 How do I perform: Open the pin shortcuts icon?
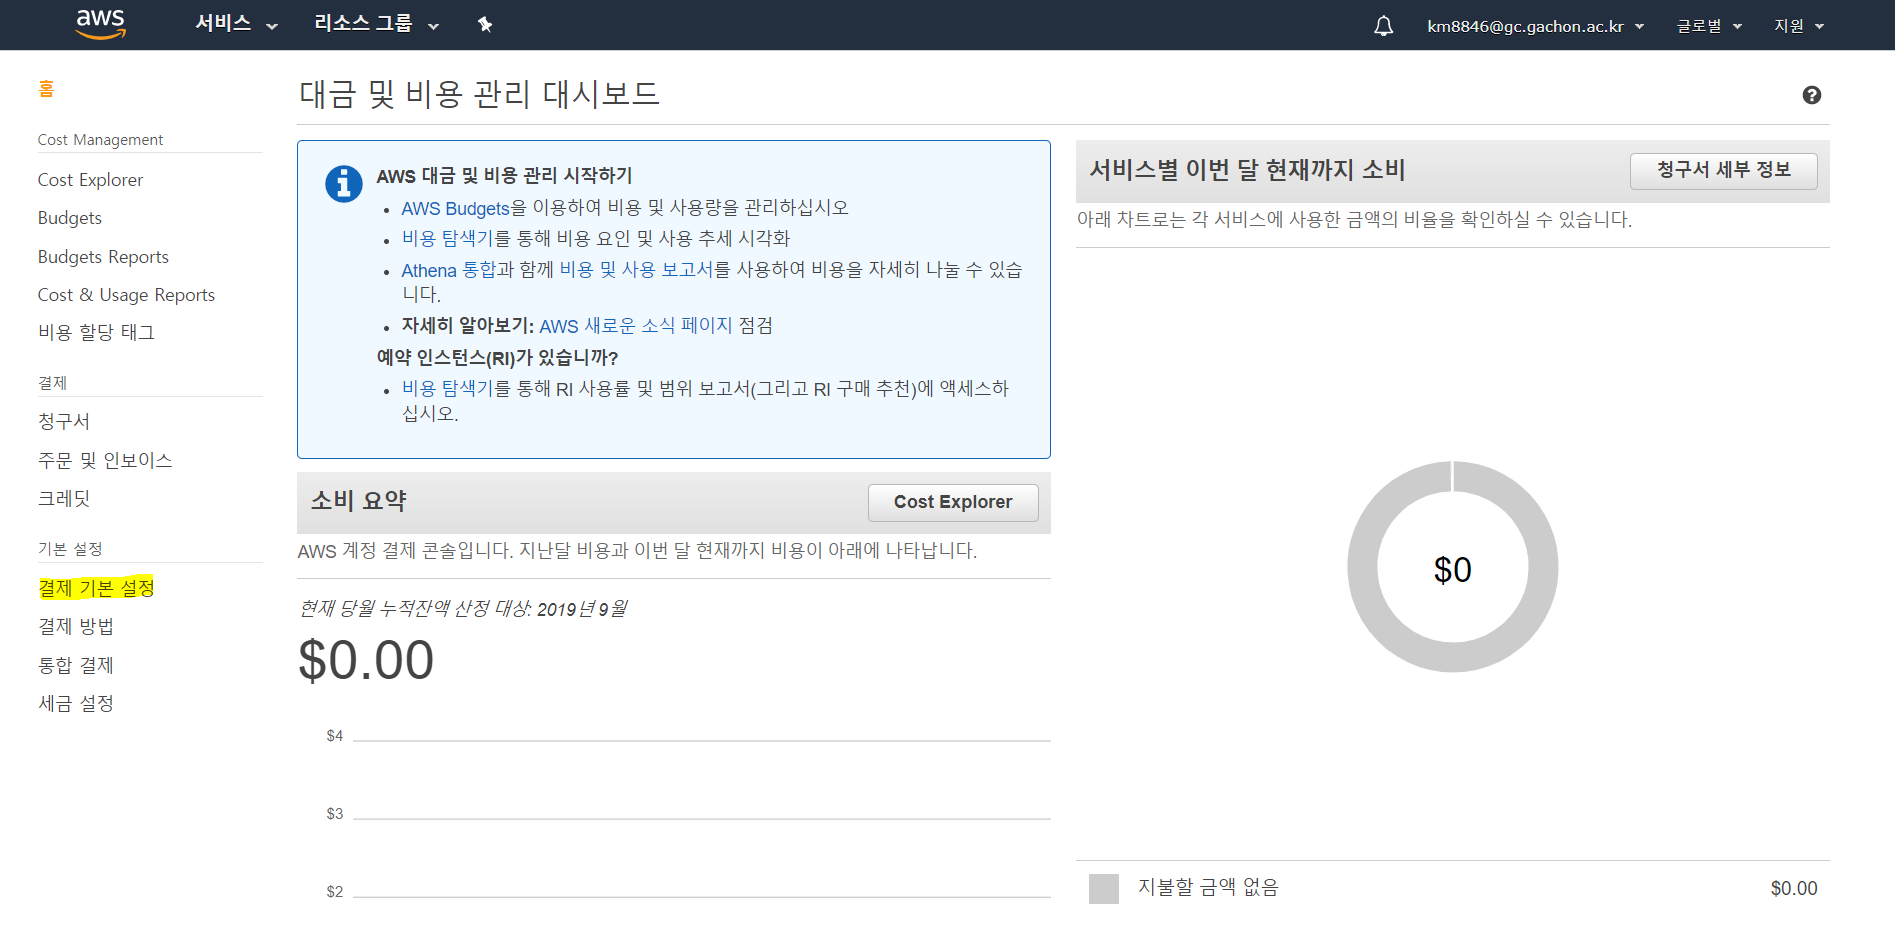[x=485, y=24]
